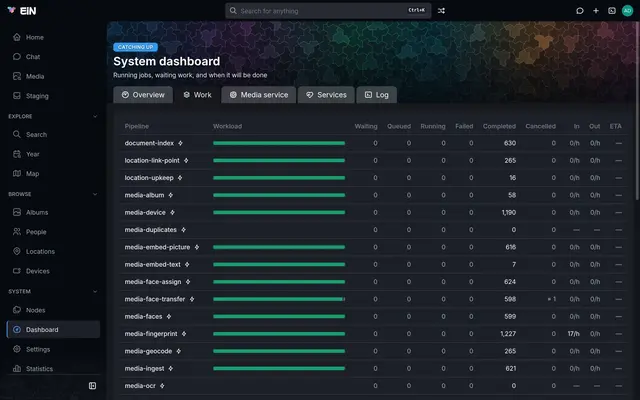Click the vertical page scrollbar
This screenshot has width=640, height=400.
coord(638,111)
